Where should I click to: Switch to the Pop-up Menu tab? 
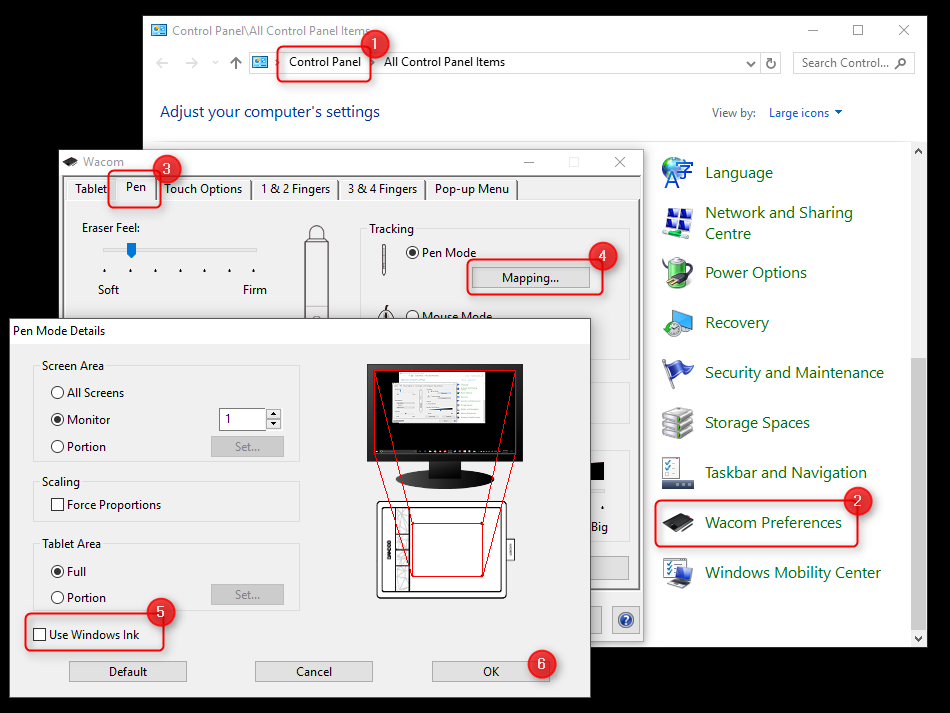click(x=471, y=189)
